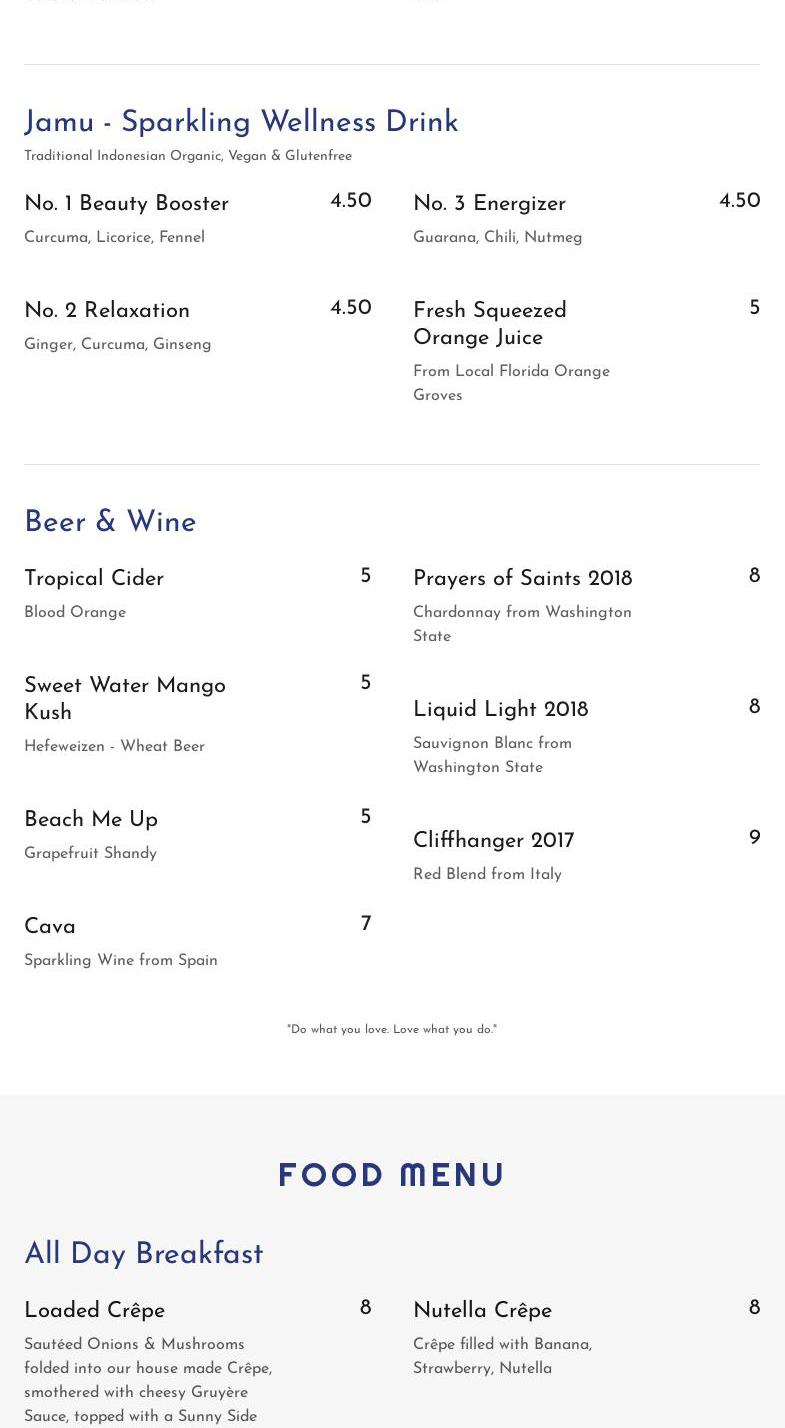Image resolution: width=785 pixels, height=1428 pixels.
Task: Click Liquid Light 2018 wine title
Action: pos(500,710)
